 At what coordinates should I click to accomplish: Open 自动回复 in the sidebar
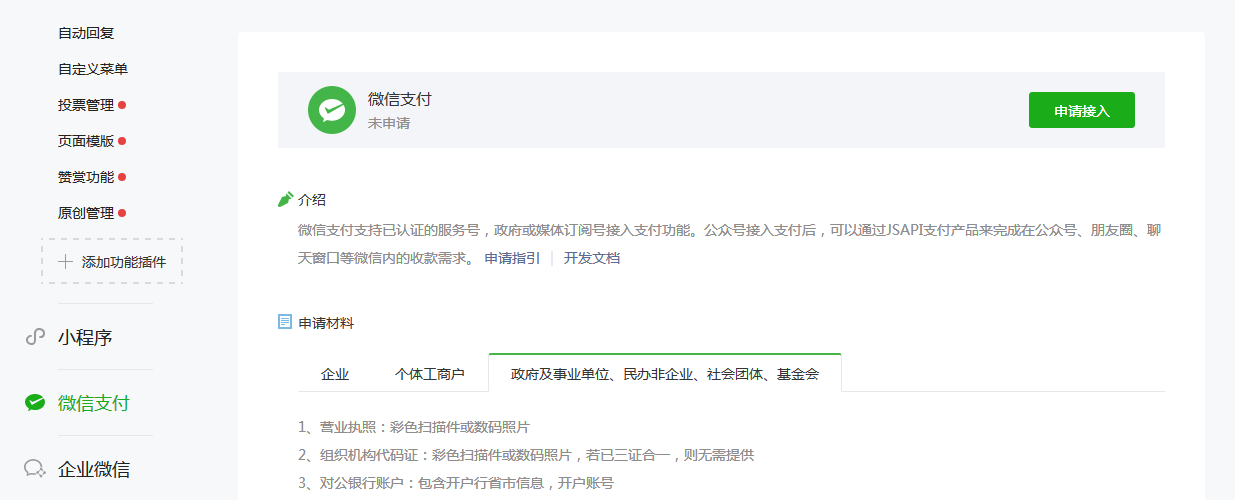[x=86, y=33]
